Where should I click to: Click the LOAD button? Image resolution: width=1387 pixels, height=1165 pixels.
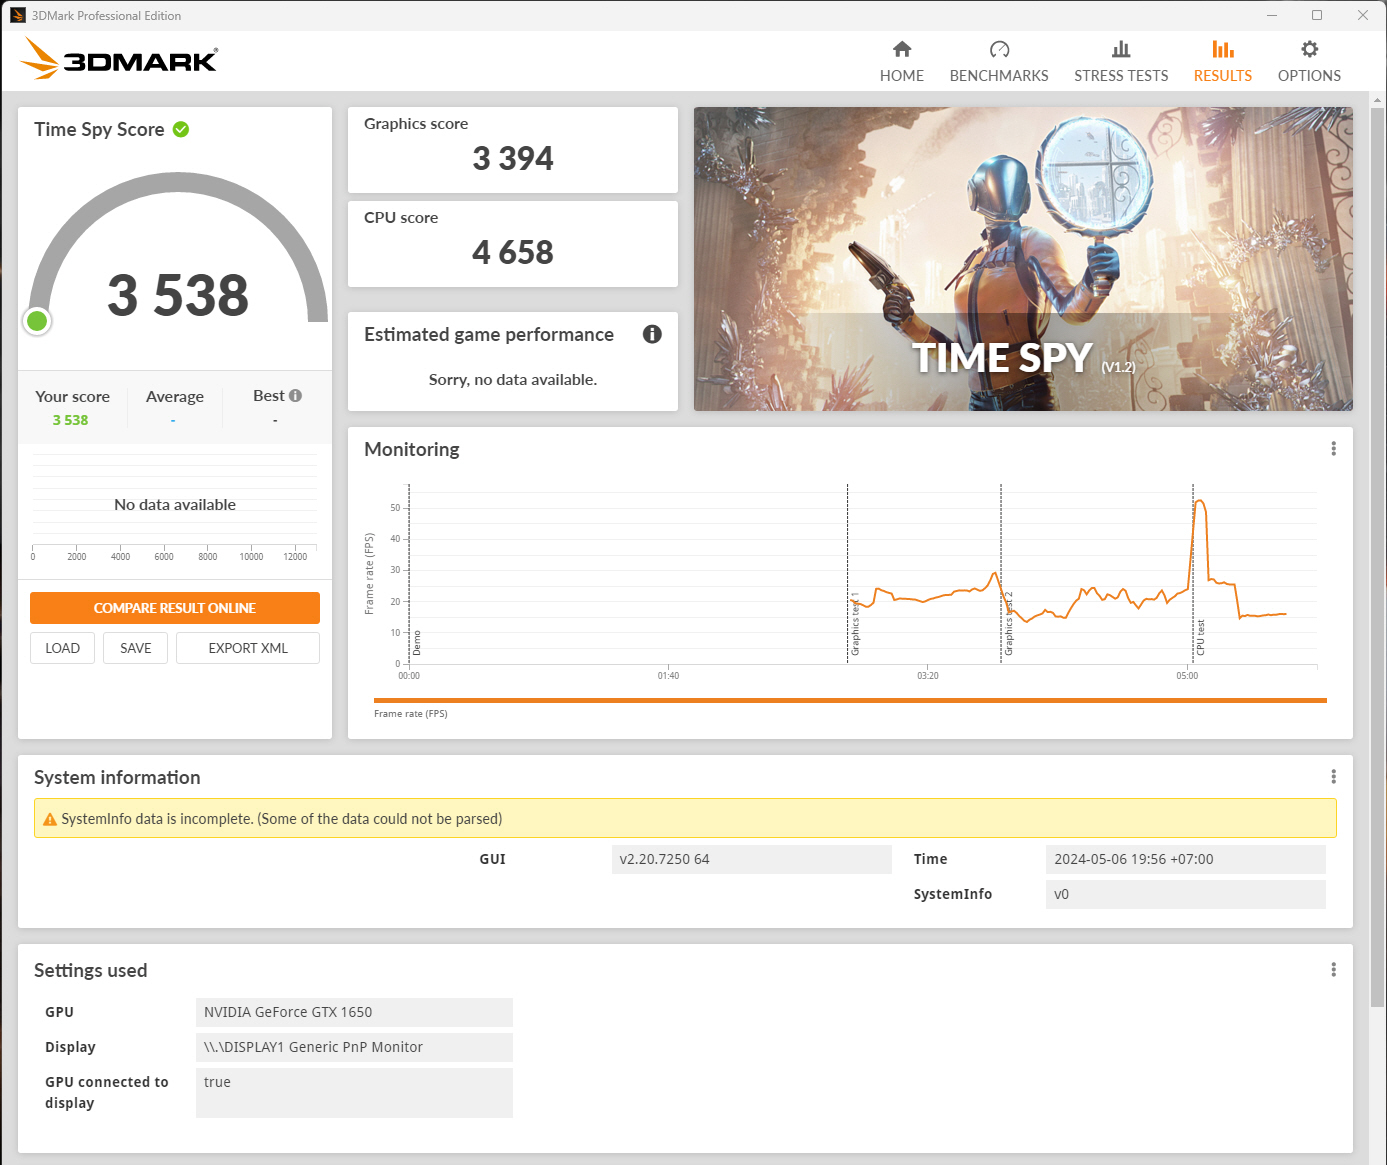tap(62, 648)
